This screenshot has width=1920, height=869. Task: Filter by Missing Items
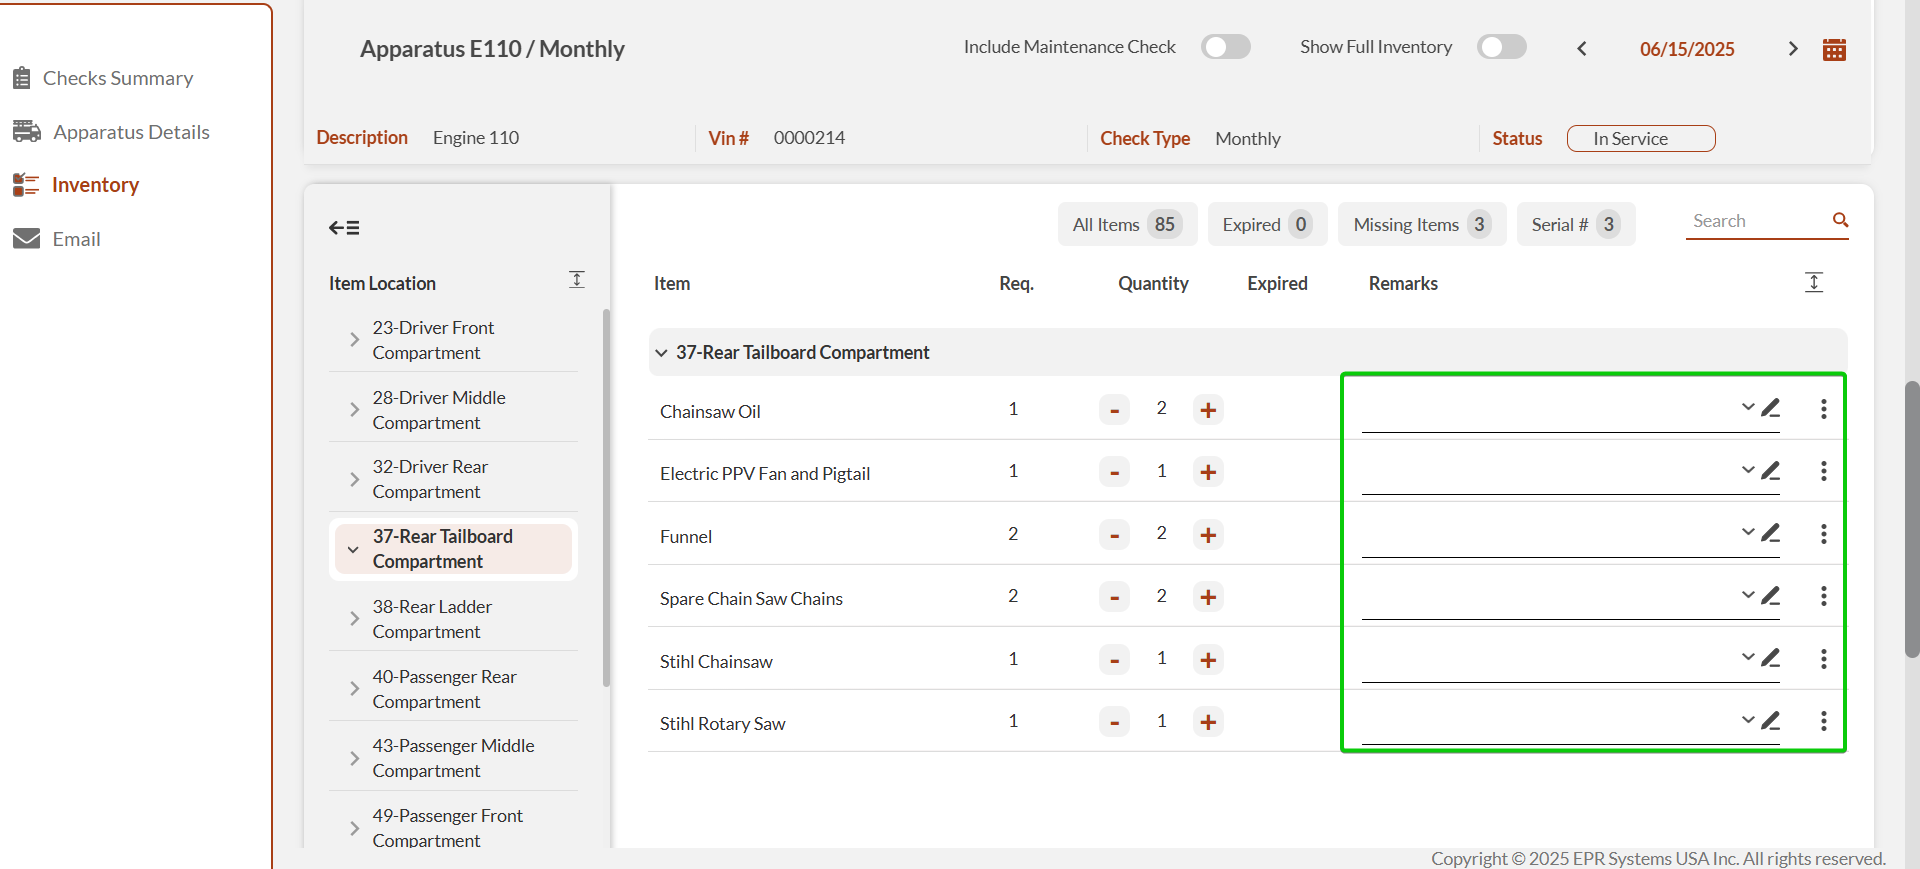pyautogui.click(x=1421, y=225)
